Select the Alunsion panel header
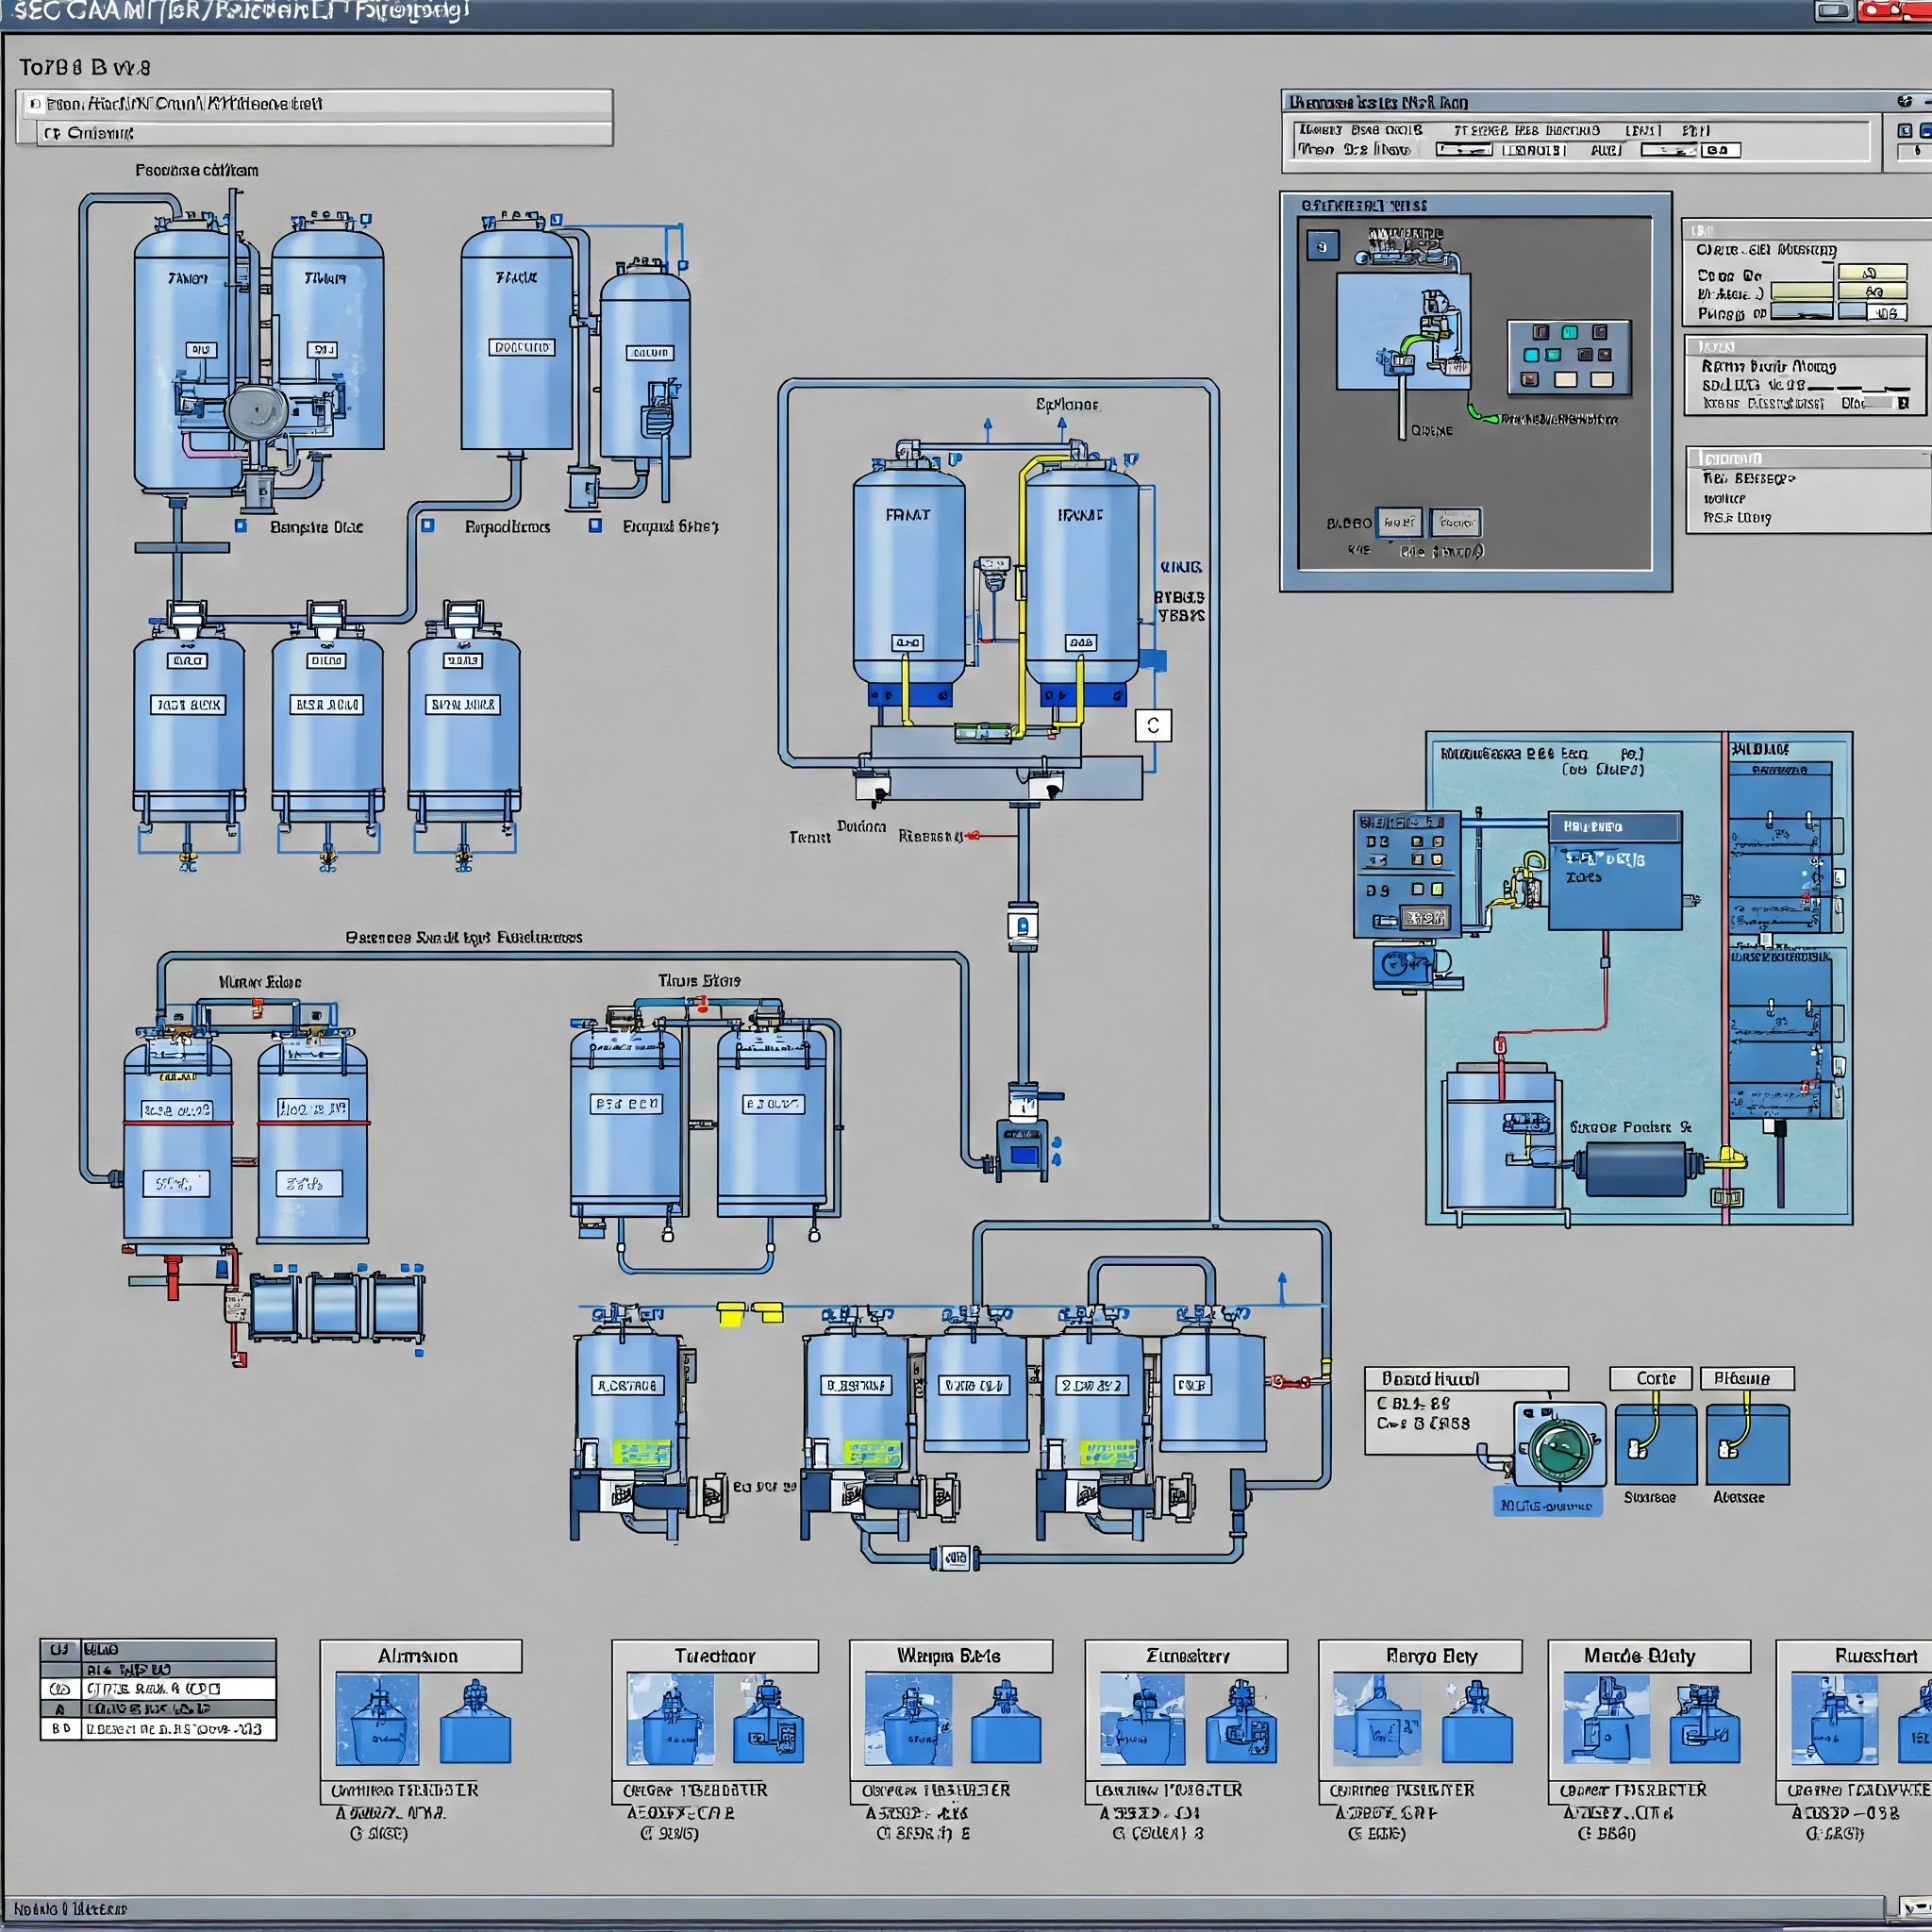 [420, 1656]
